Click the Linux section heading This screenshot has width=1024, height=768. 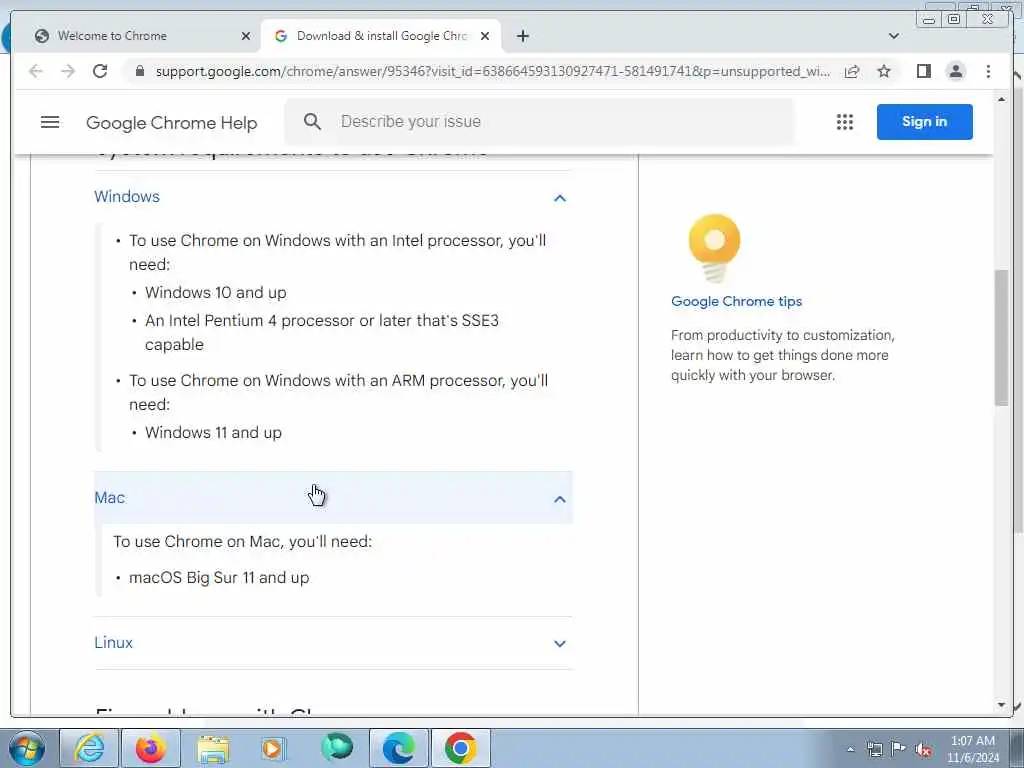point(114,643)
